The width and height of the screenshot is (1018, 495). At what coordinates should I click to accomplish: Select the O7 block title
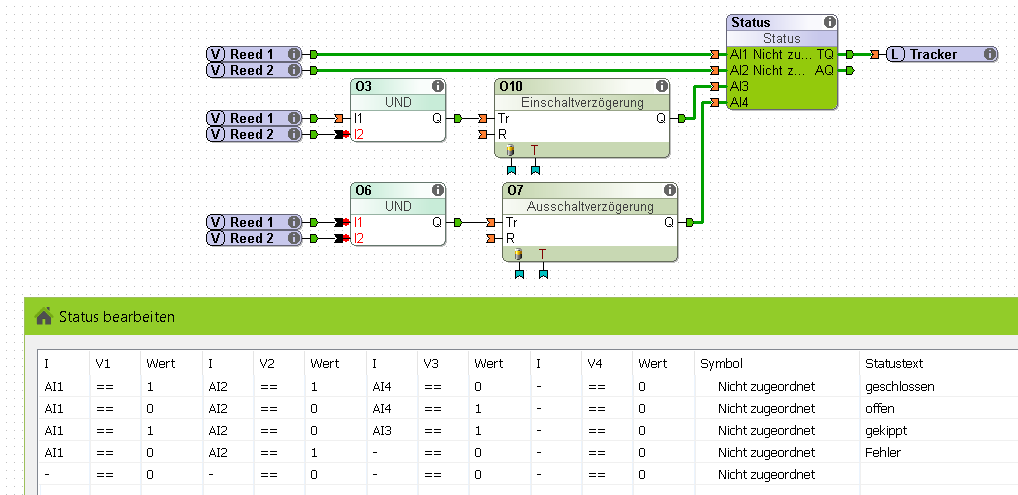pos(515,190)
